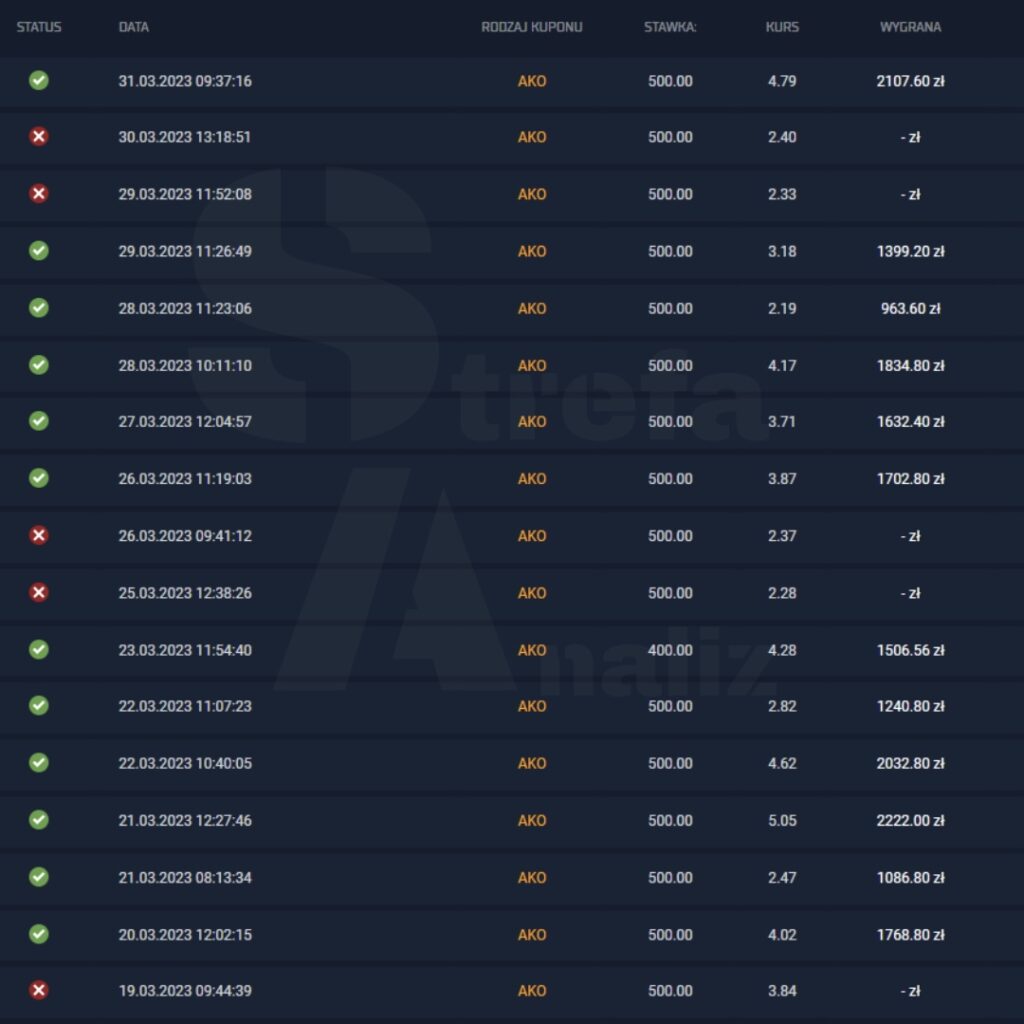Click the red X status icon for 19.03.2023 09:44:39
Viewport: 1024px width, 1024px height.
tap(39, 990)
